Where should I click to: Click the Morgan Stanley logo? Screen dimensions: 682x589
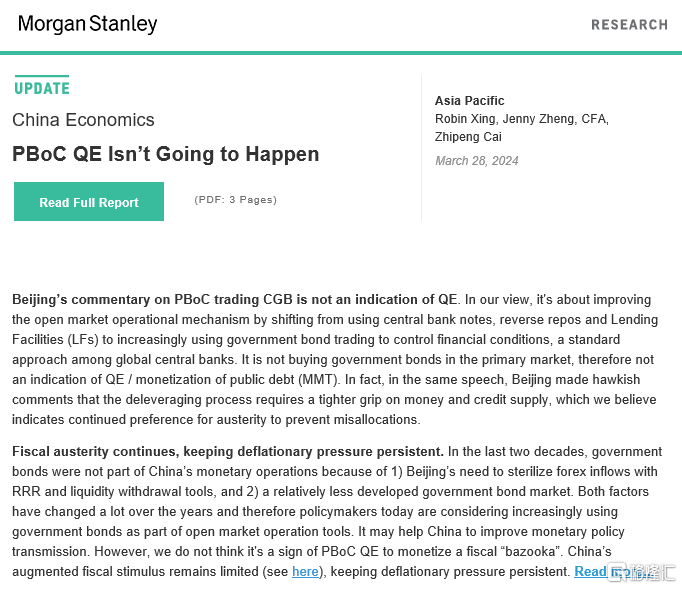[x=87, y=24]
